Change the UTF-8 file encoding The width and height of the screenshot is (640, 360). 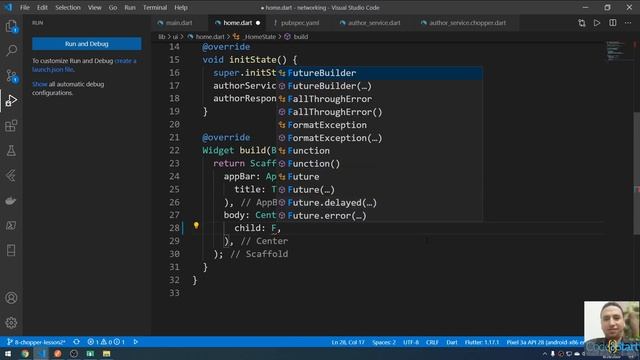point(411,342)
